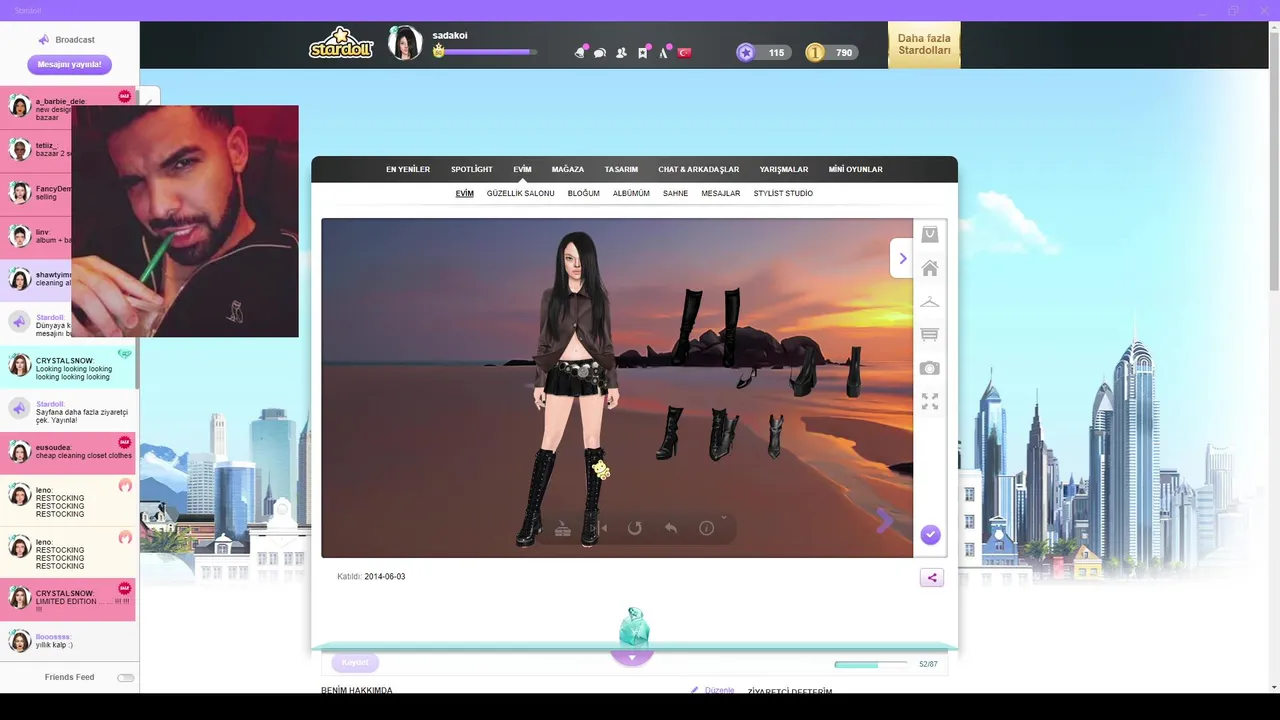Viewport: 1280px width, 720px height.
Task: Open the Academy A icon in header
Action: 663,53
